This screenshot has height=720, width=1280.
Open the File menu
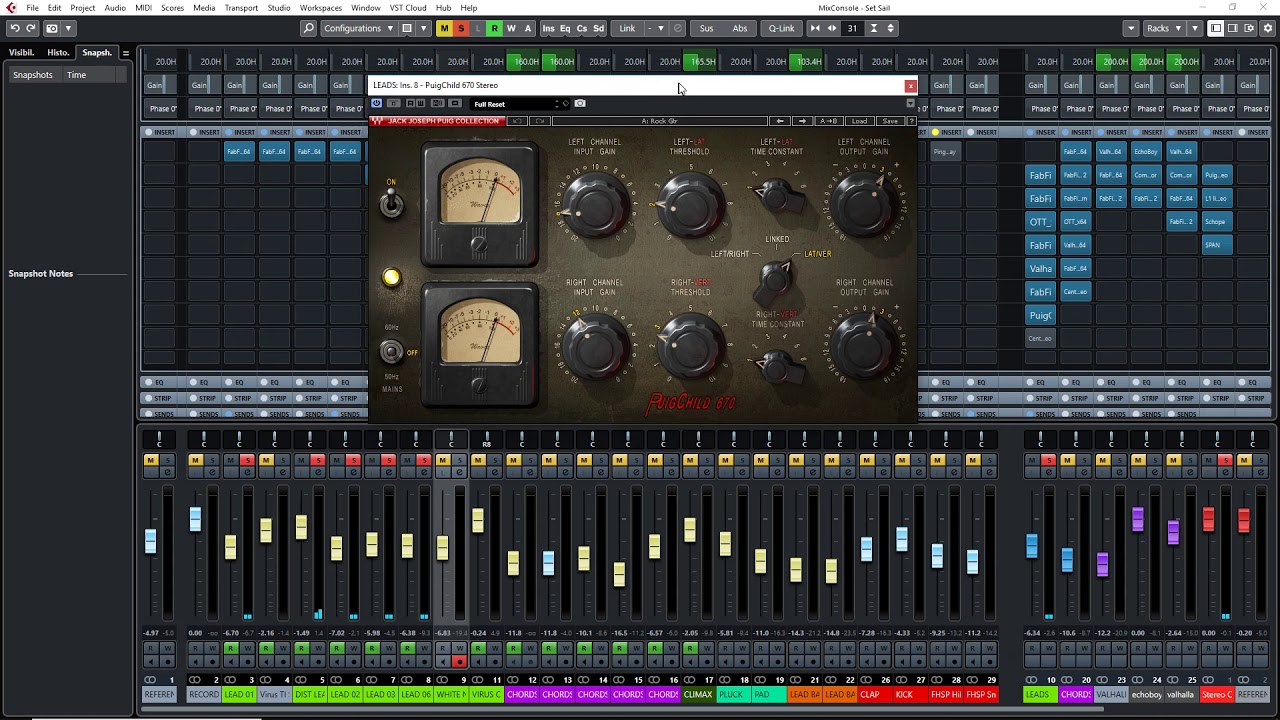[x=32, y=7]
